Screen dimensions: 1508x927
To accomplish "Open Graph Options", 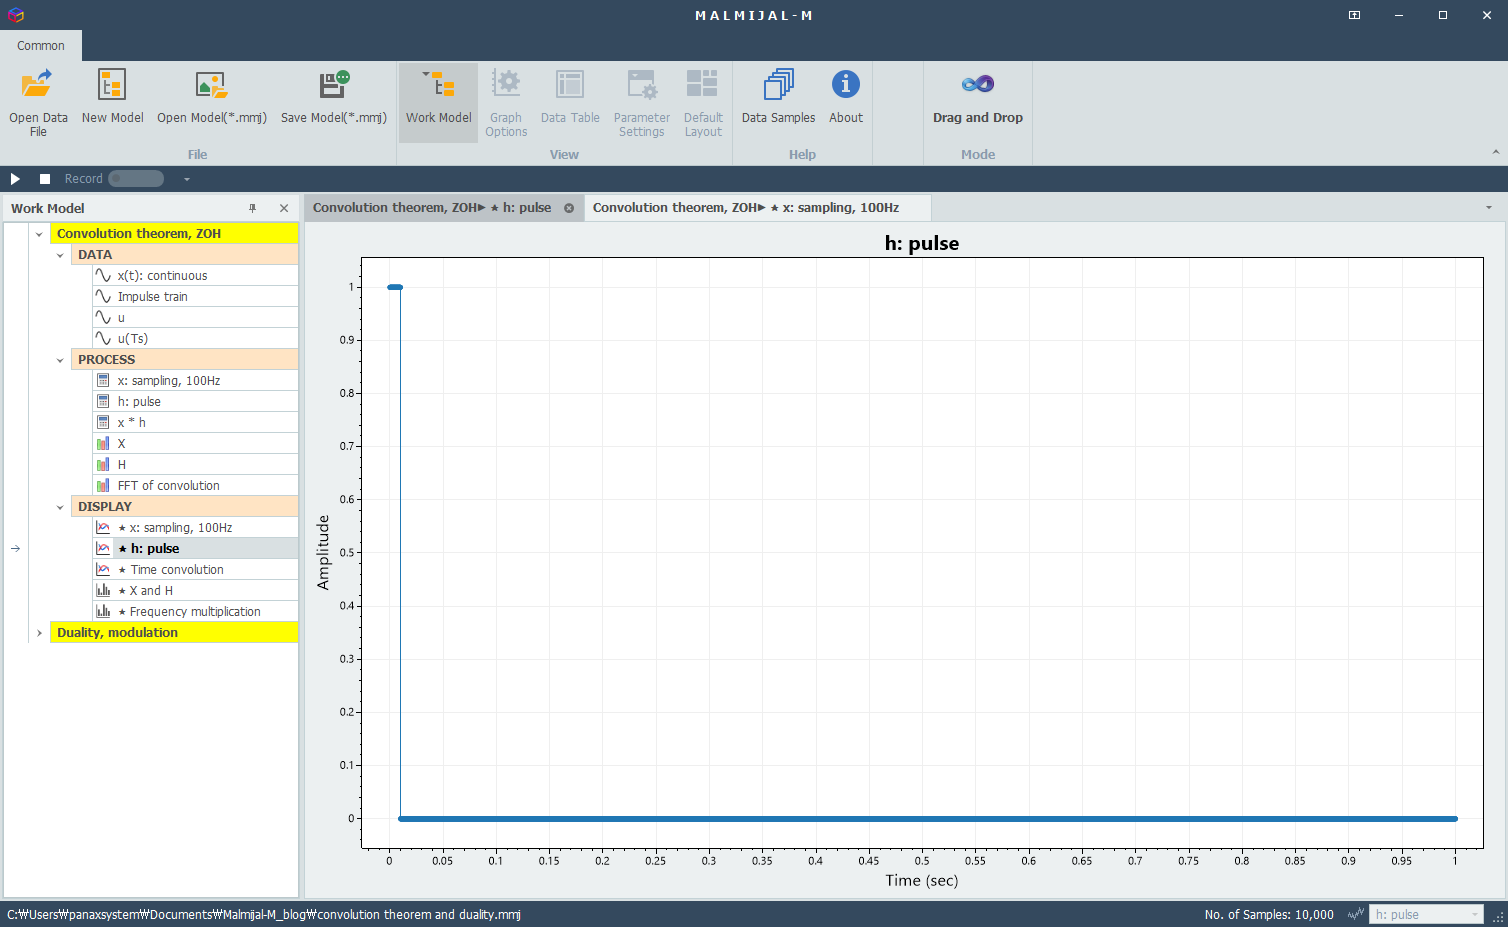I will [x=506, y=102].
